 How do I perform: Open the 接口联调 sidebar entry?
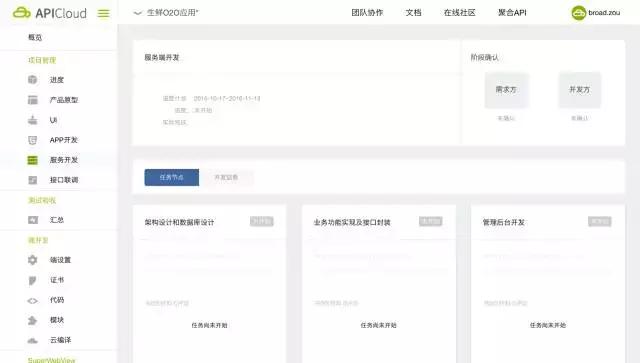(x=64, y=180)
